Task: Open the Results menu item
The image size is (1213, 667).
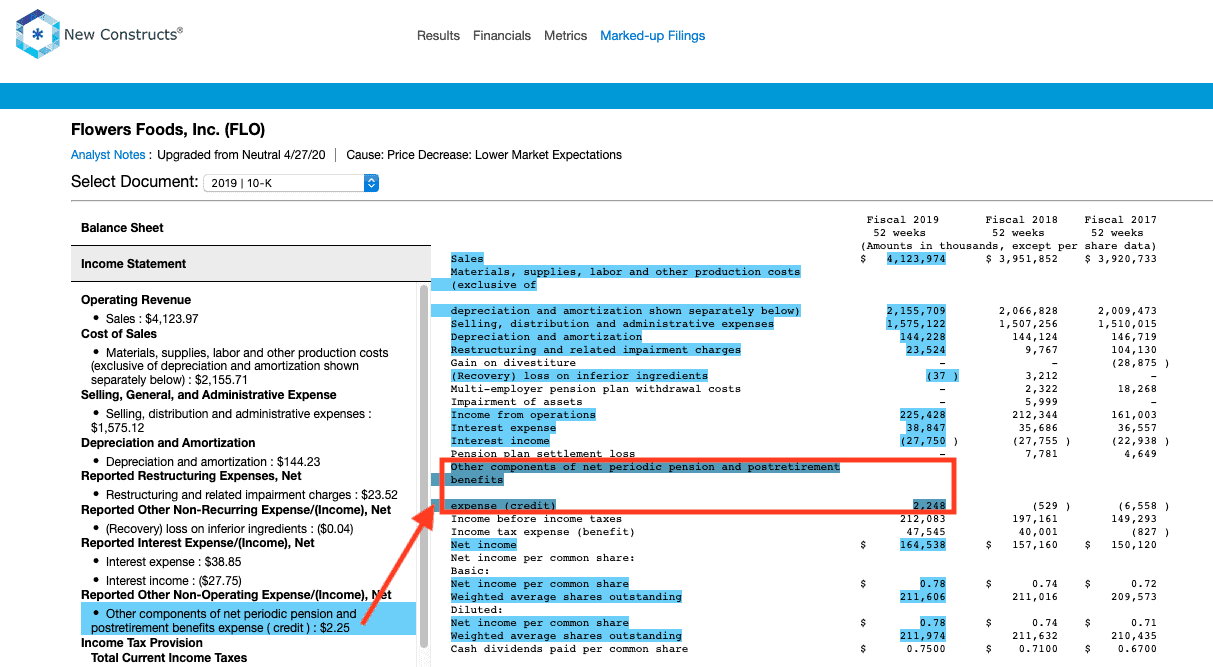Action: (438, 36)
